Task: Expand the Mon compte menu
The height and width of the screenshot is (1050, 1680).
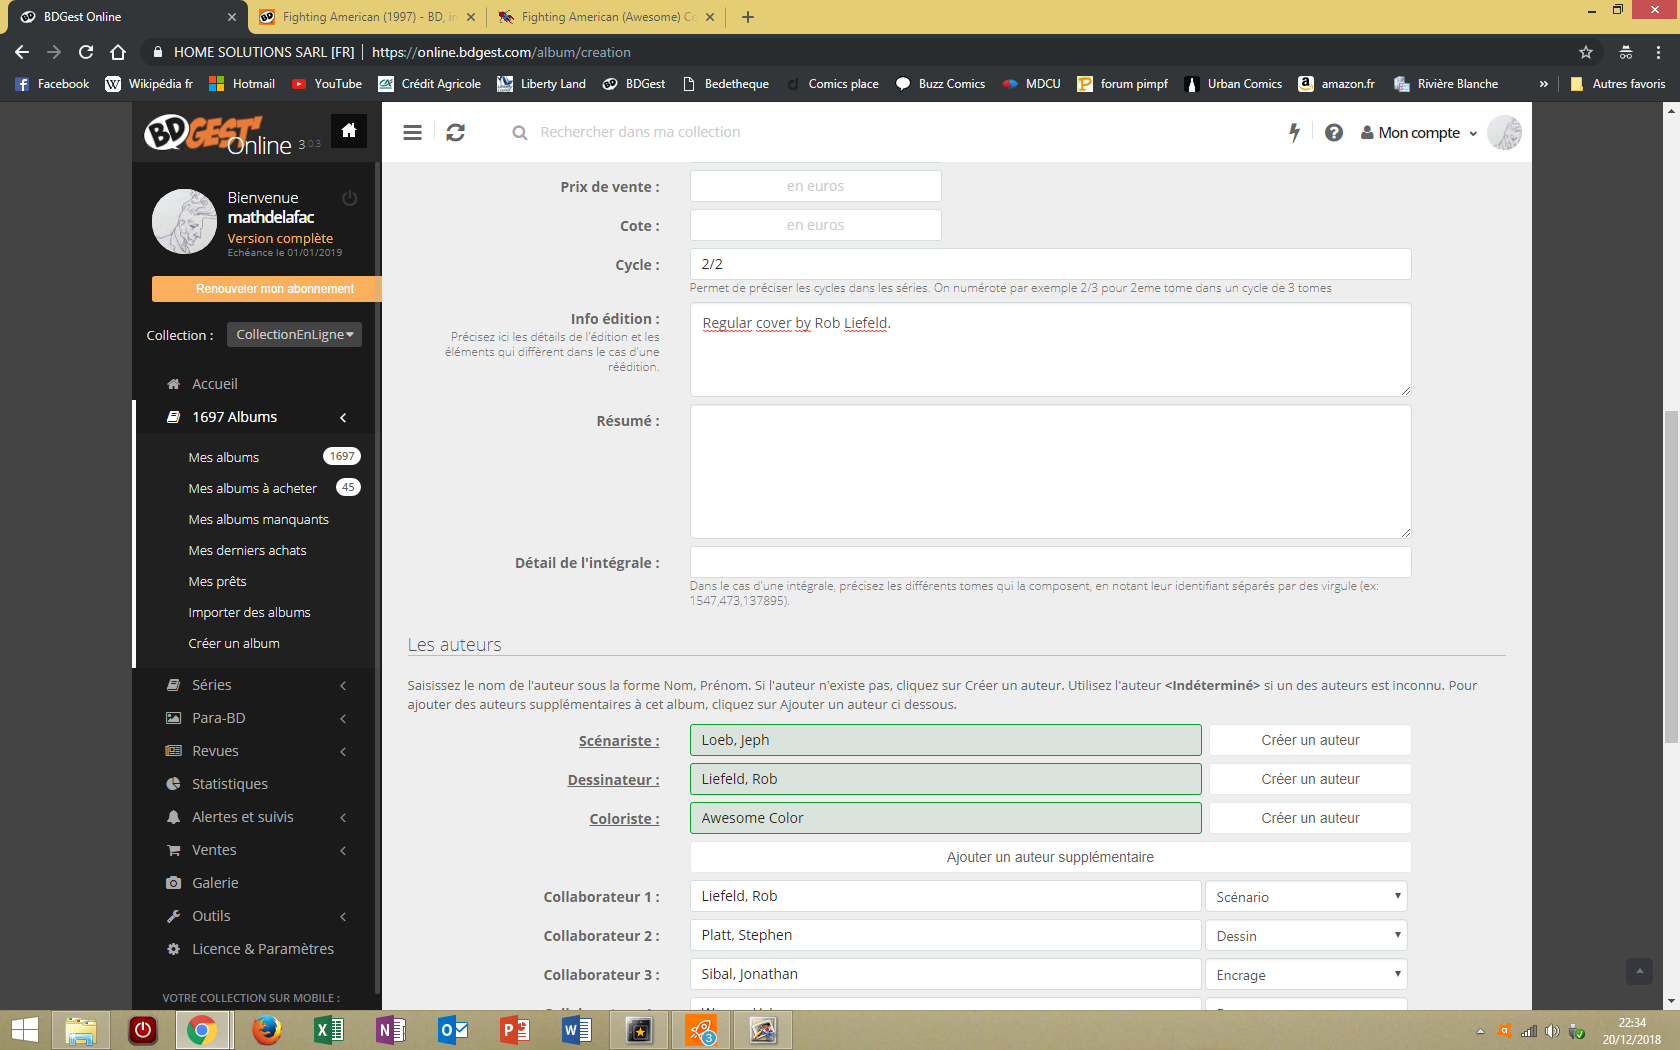Action: pos(1419,133)
